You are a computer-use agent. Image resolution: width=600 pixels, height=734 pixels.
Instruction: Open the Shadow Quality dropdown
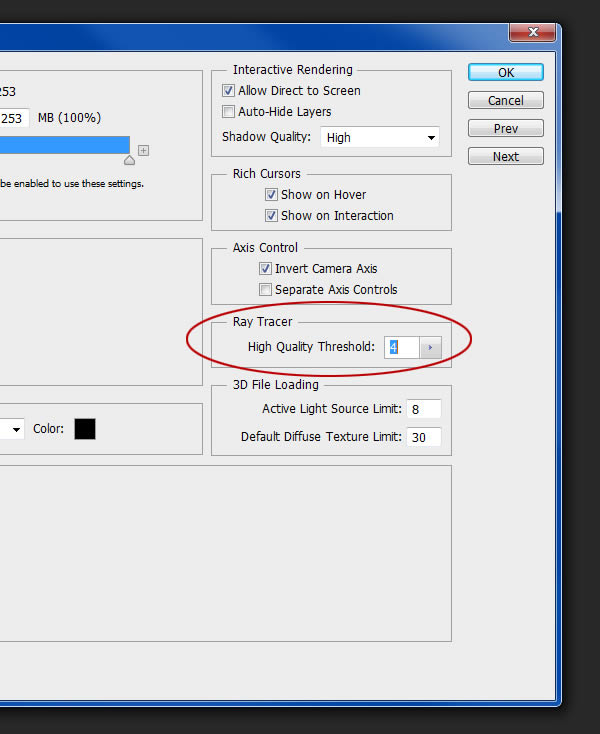tap(380, 137)
